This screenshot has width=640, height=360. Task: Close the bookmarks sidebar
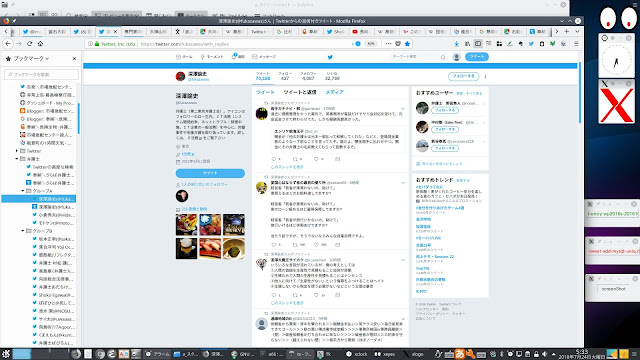pyautogui.click(x=74, y=58)
